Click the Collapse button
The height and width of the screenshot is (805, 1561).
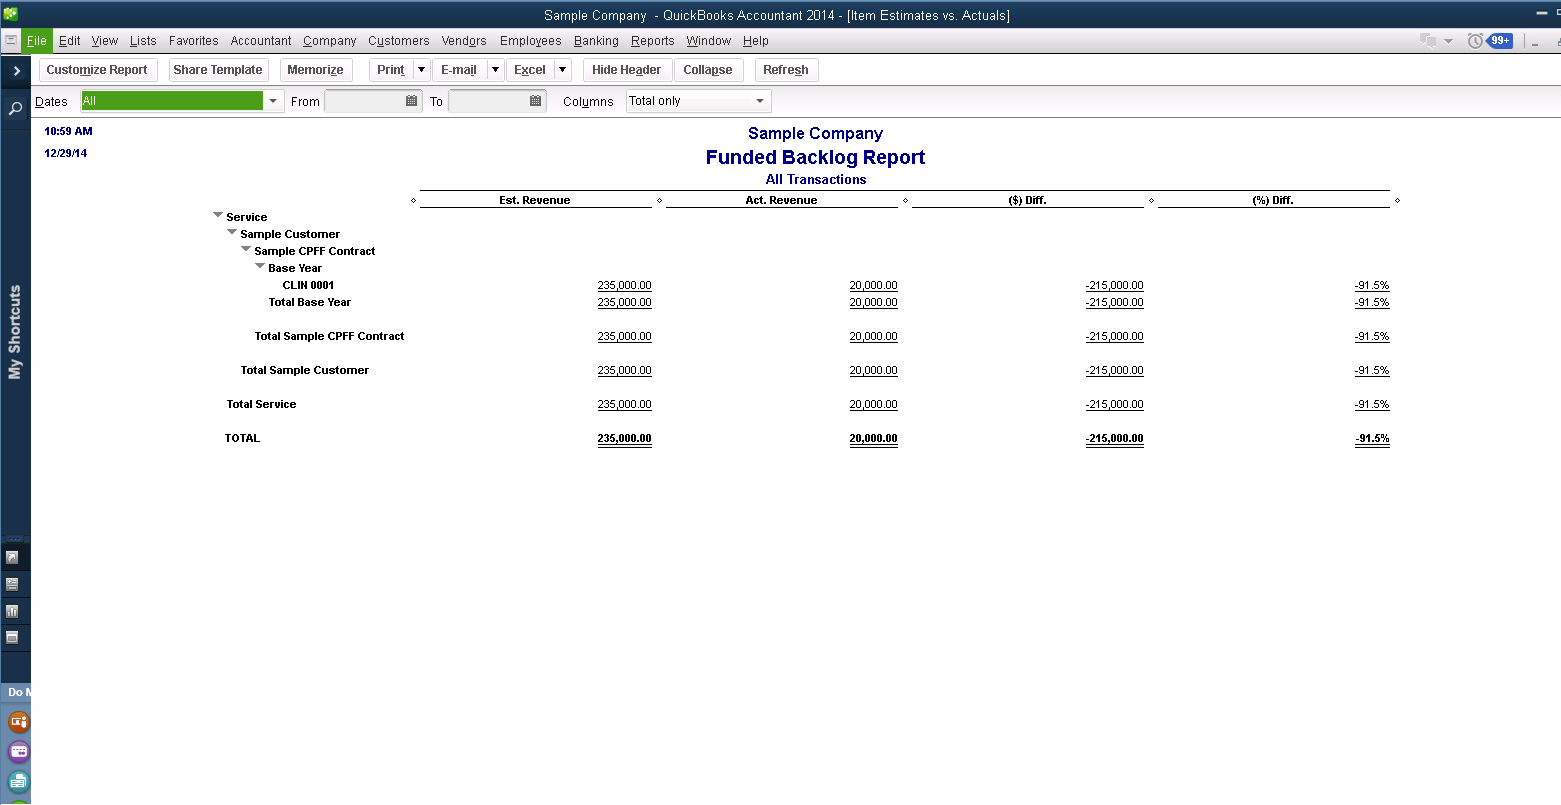pyautogui.click(x=708, y=70)
